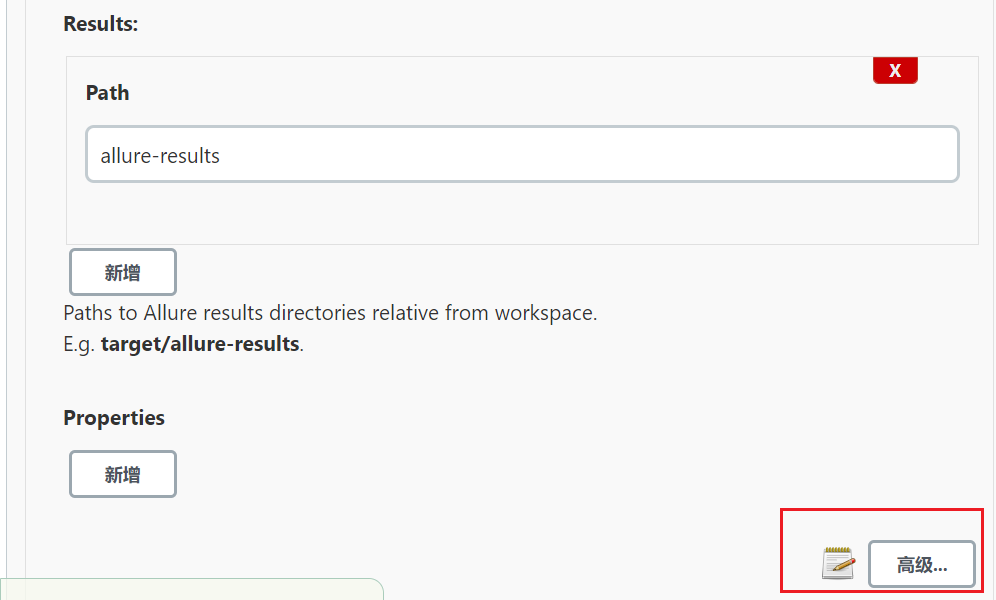Click the "Paths to Allure results directories" description

click(x=330, y=313)
